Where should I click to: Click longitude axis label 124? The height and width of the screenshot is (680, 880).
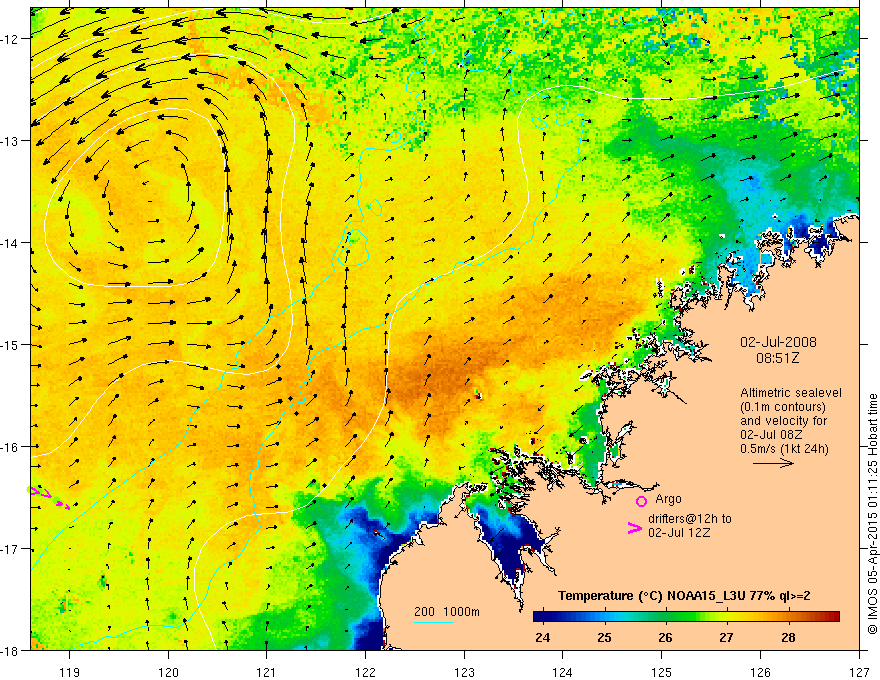563,672
